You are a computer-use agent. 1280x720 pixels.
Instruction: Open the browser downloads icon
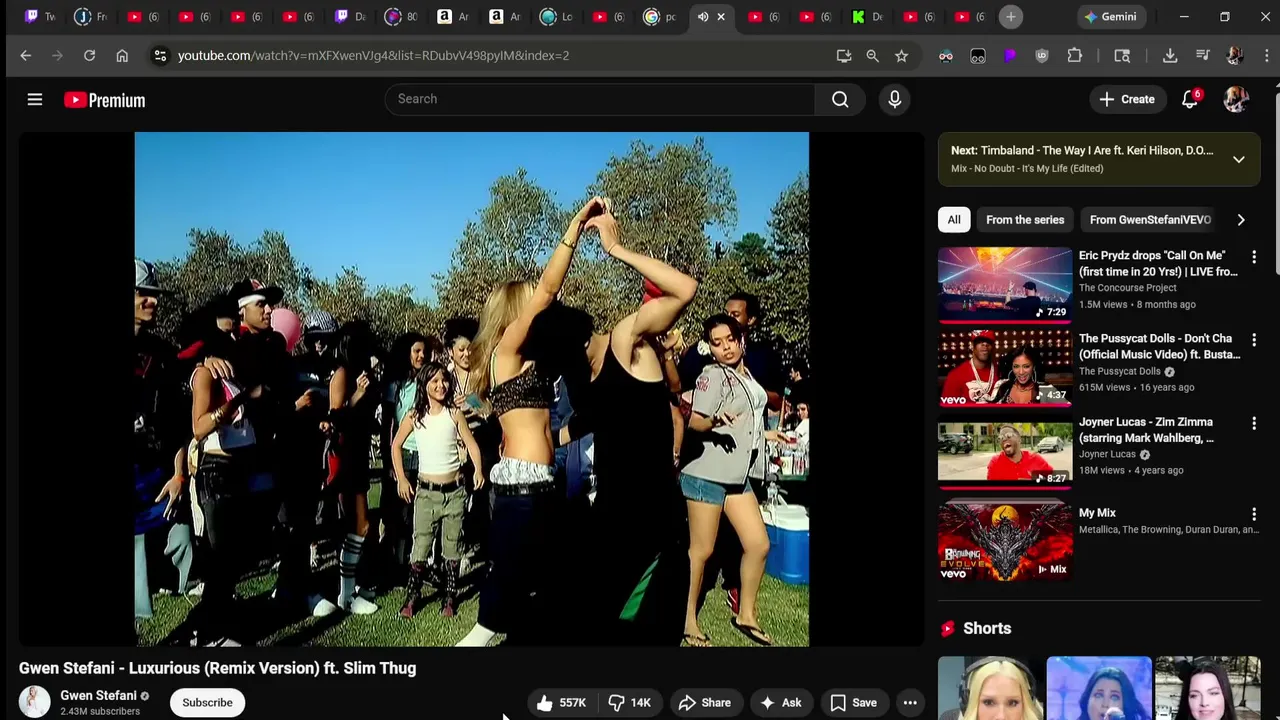[1170, 56]
